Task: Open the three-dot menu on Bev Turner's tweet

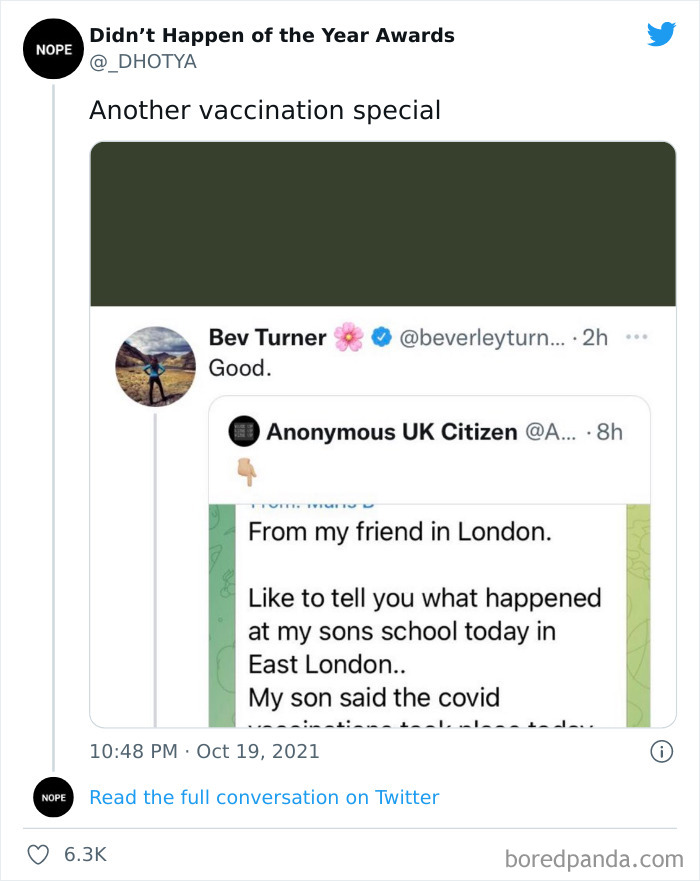Action: pos(636,337)
